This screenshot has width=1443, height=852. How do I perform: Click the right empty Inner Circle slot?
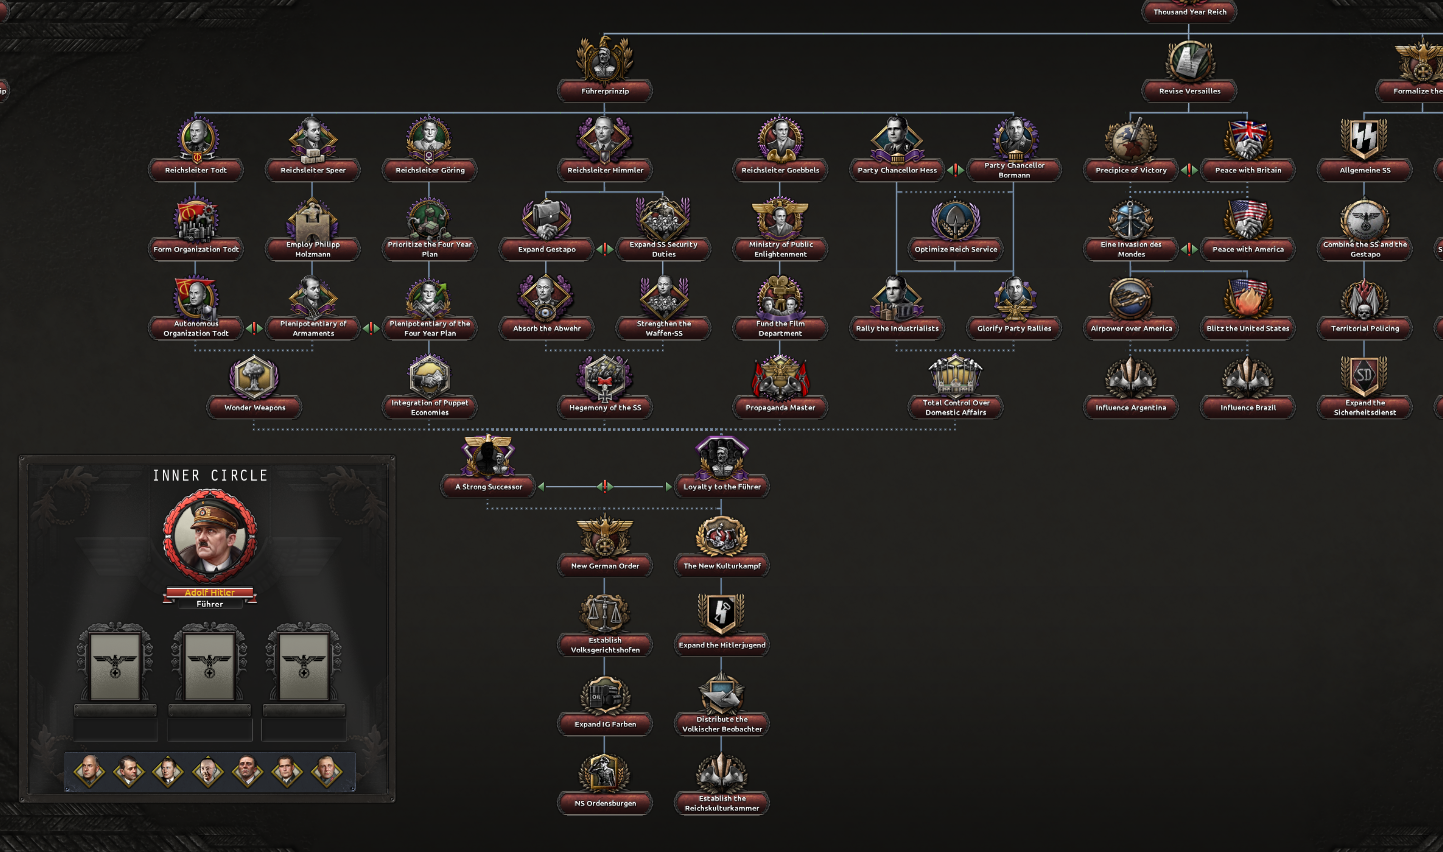[304, 665]
